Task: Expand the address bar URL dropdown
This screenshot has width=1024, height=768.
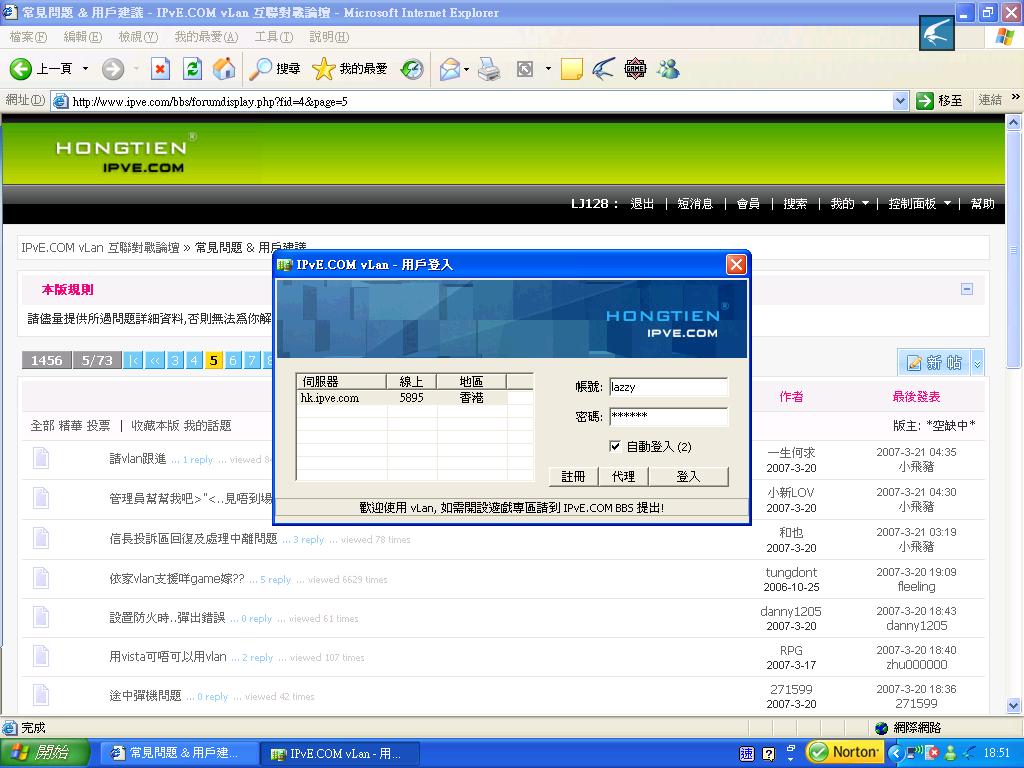Action: [900, 101]
